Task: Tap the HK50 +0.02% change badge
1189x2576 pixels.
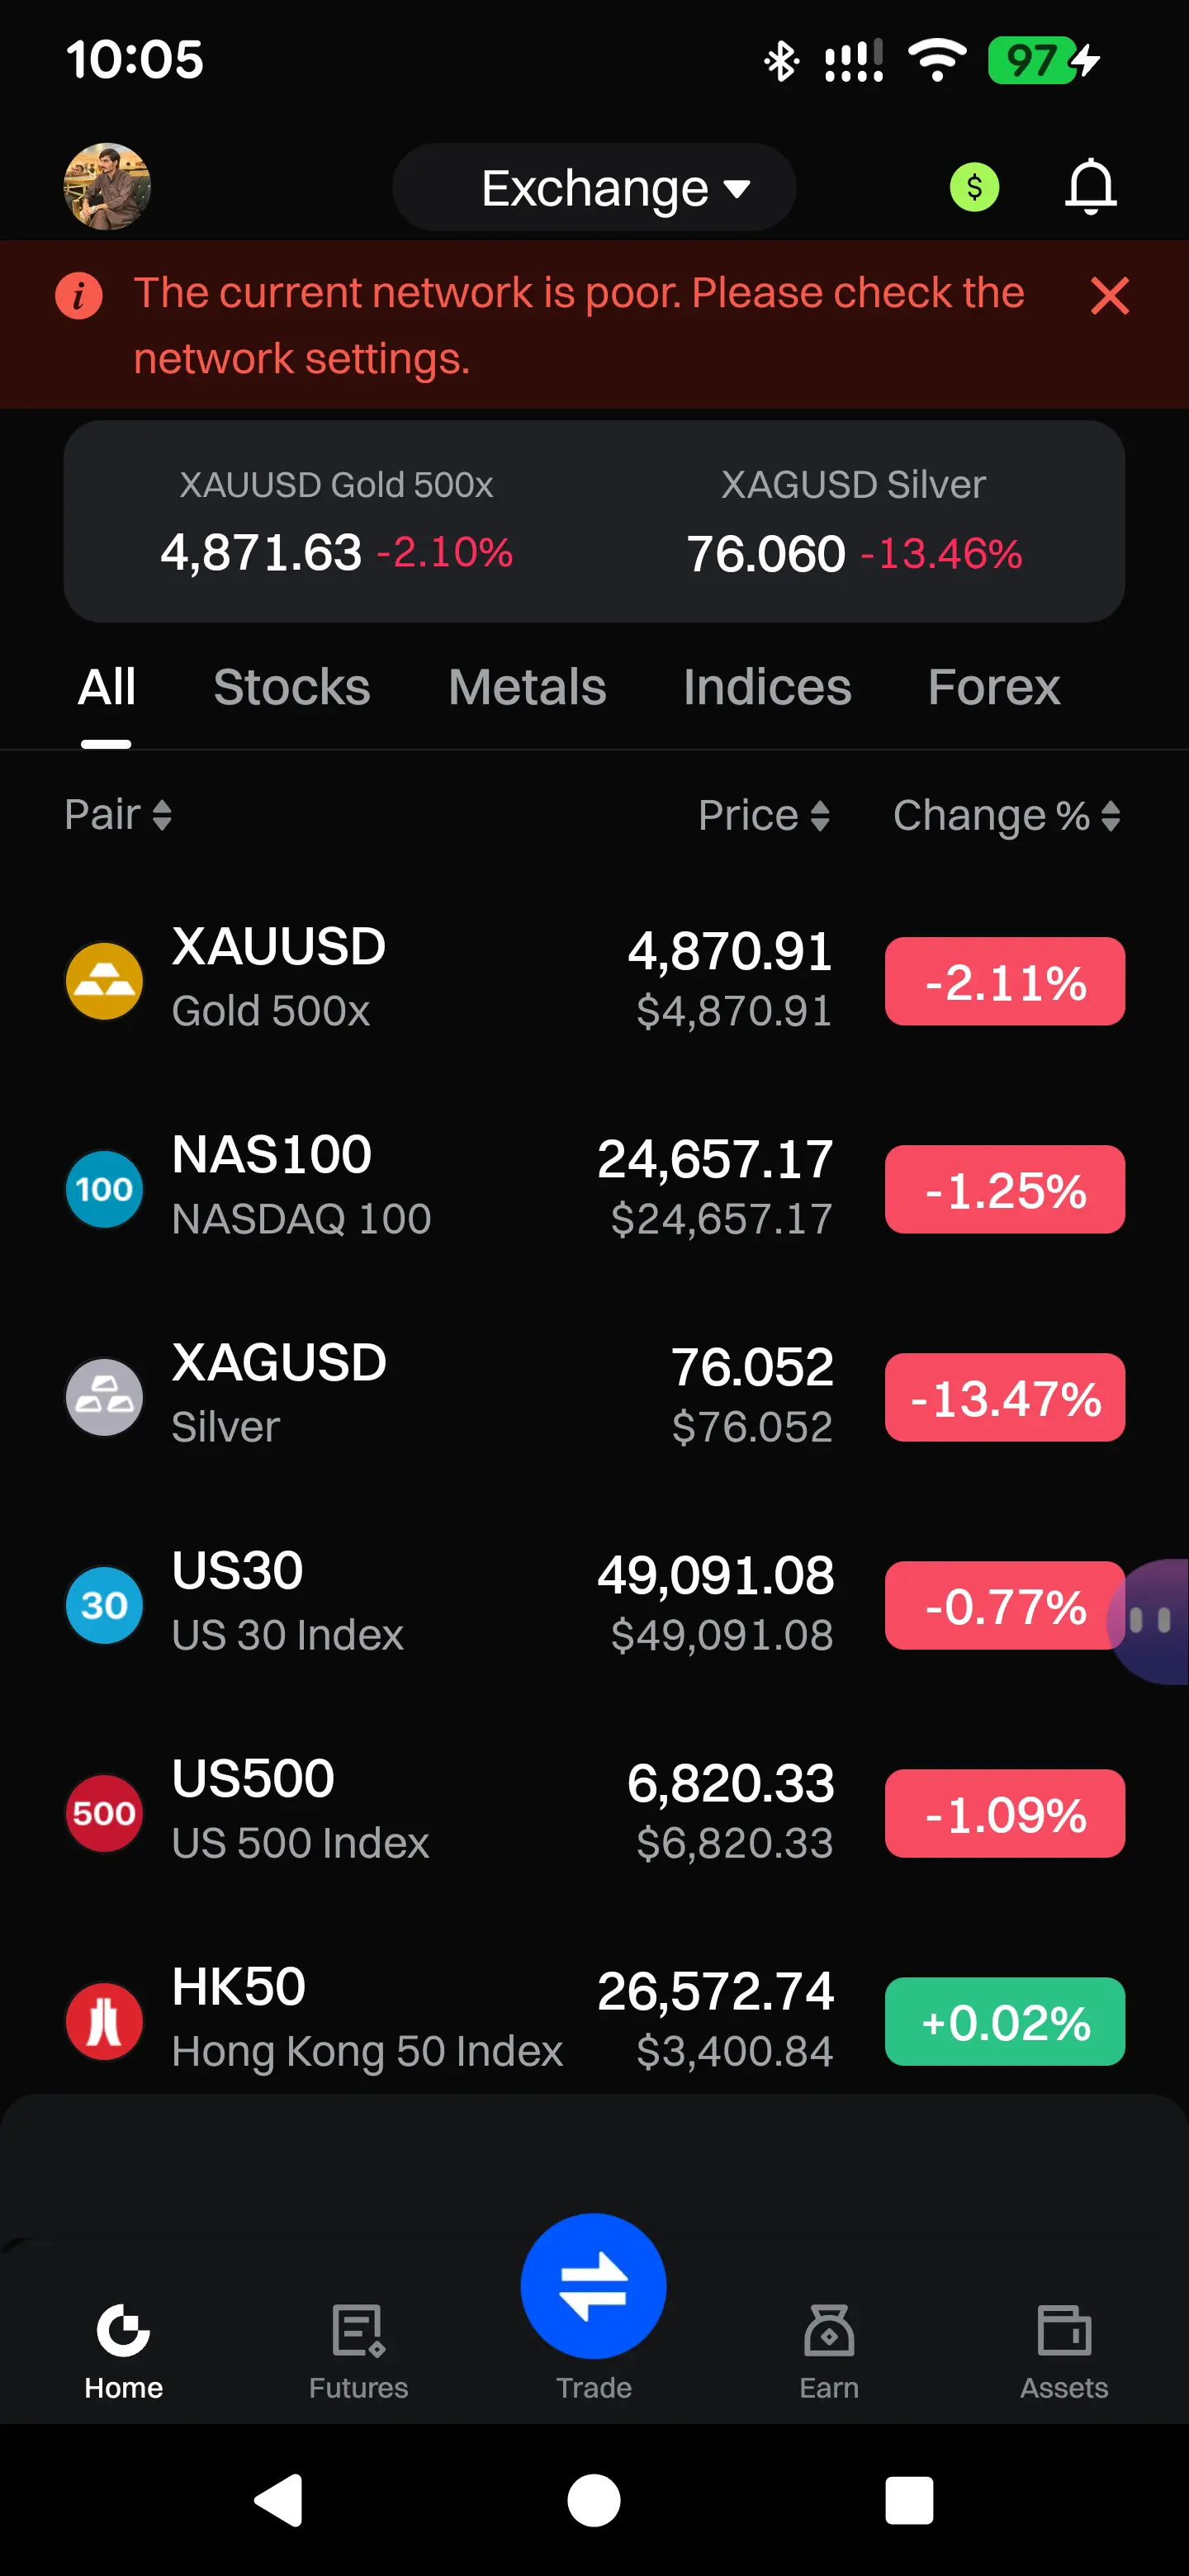Action: [1005, 2021]
